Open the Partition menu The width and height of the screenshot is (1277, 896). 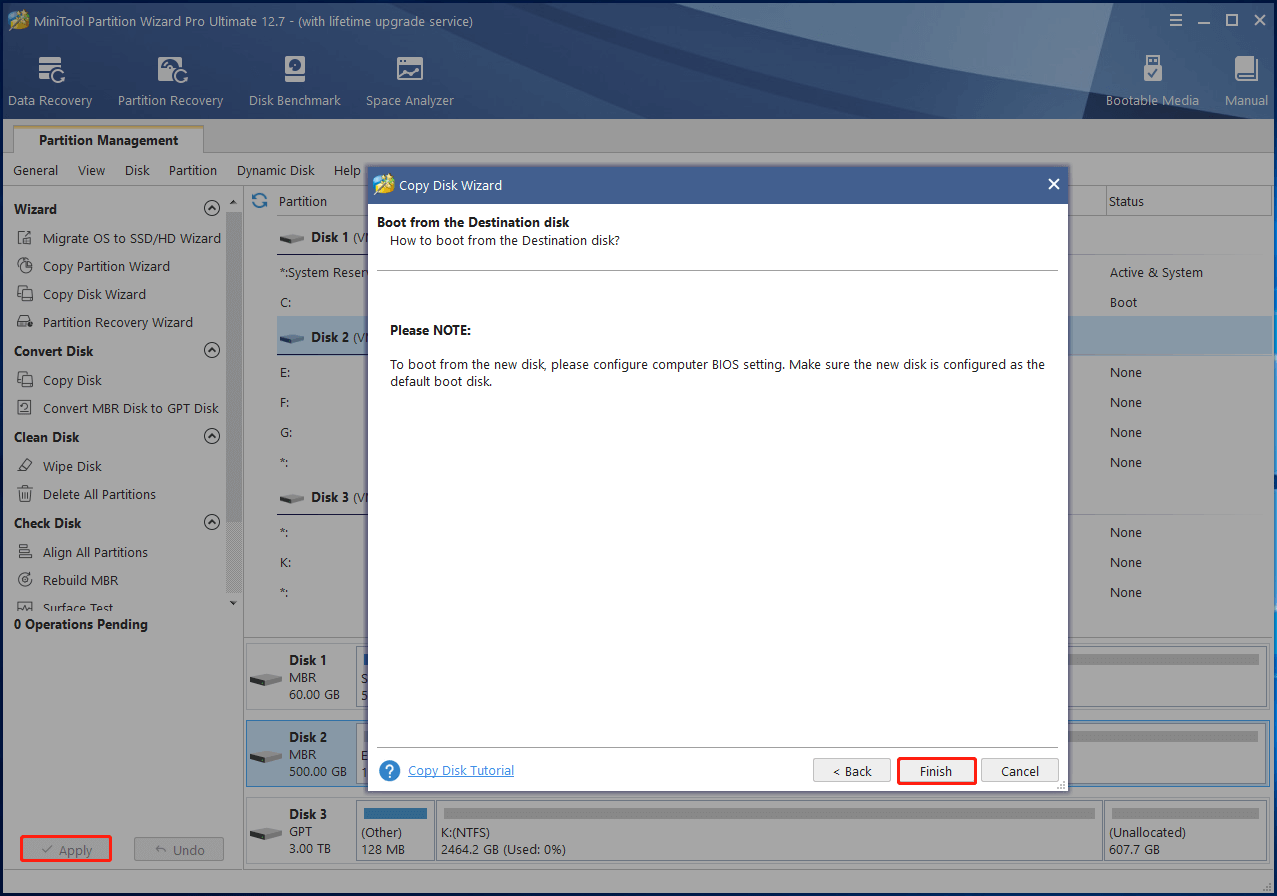(193, 170)
